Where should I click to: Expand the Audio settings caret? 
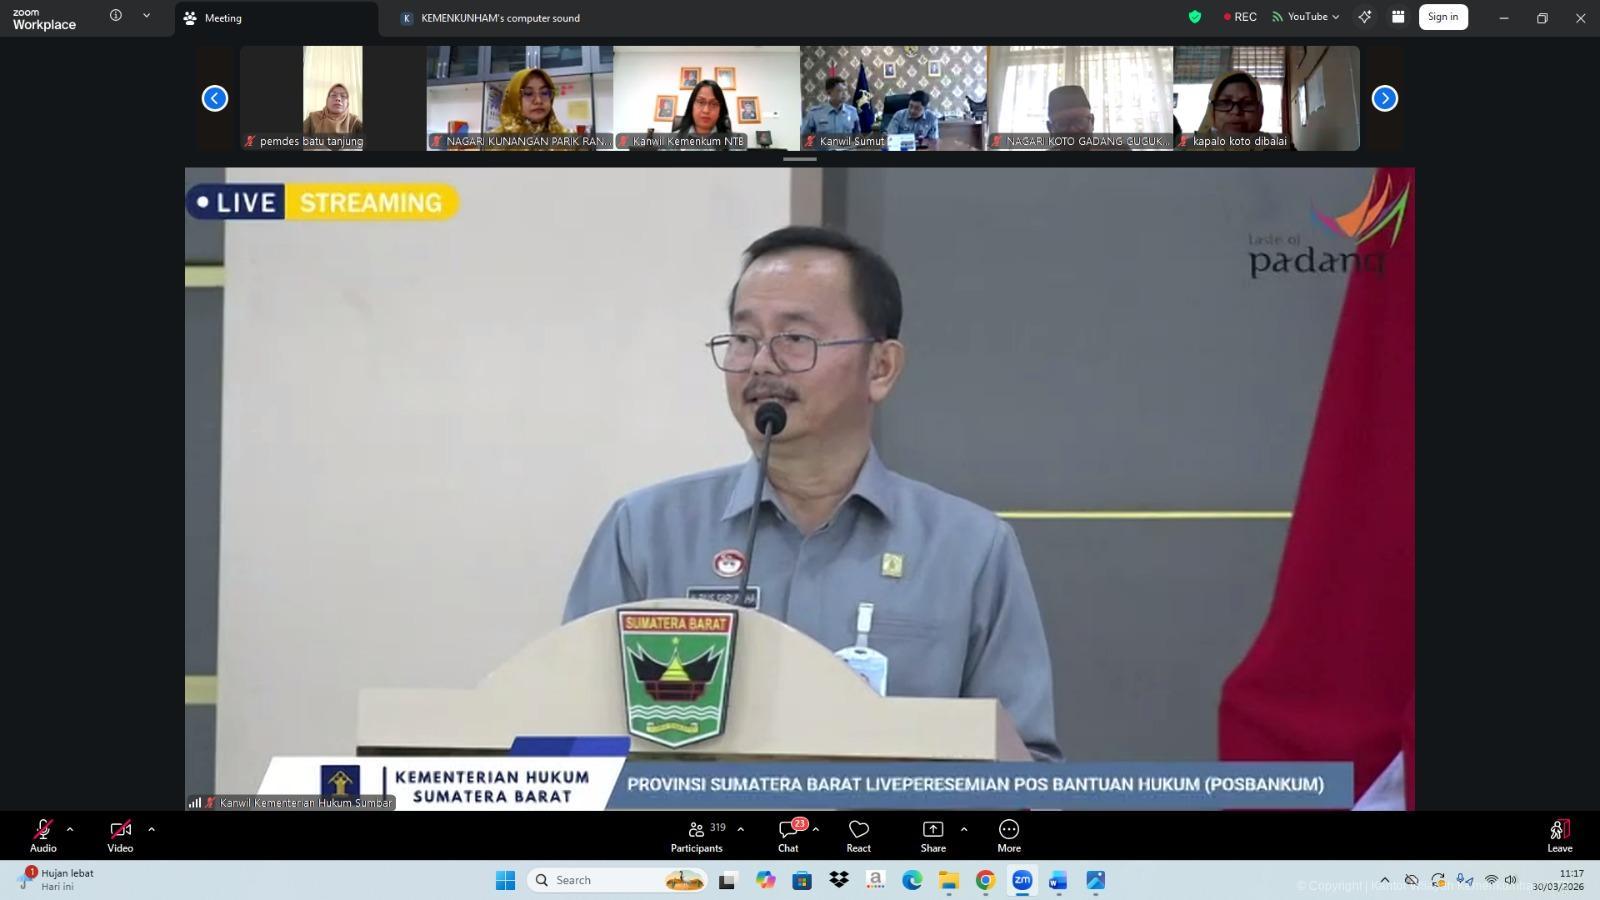pyautogui.click(x=70, y=829)
